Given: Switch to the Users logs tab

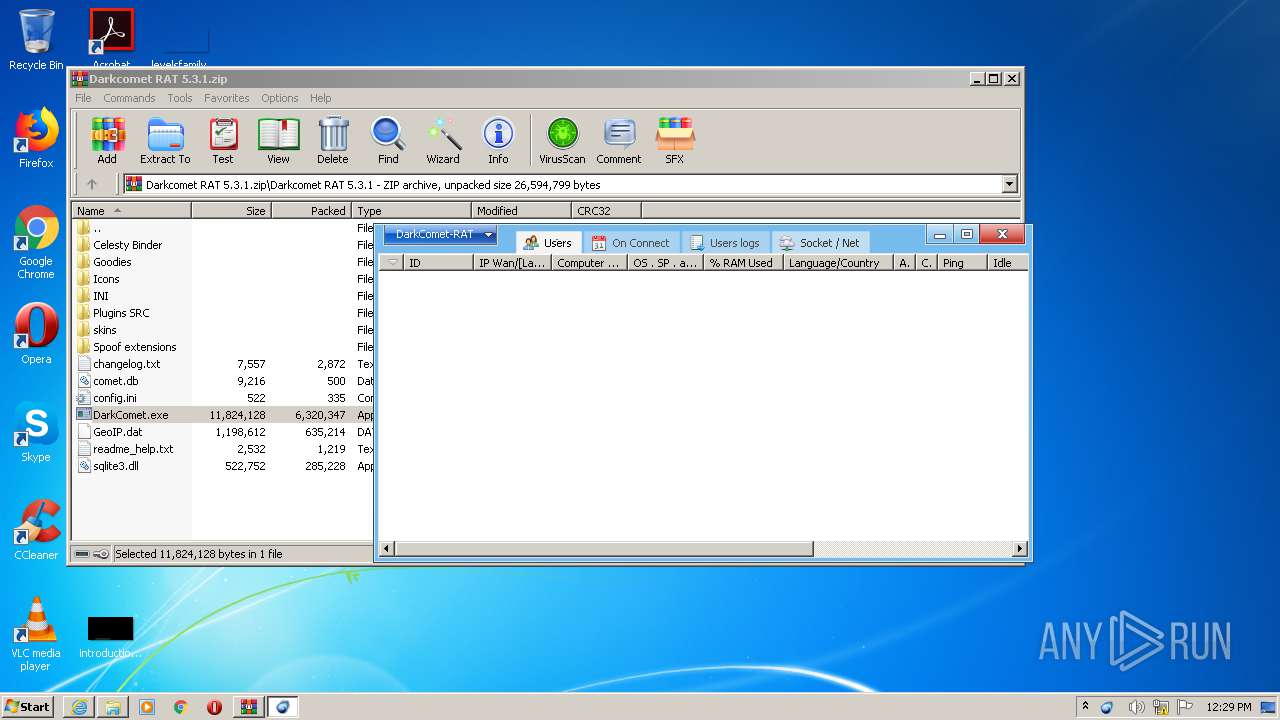Looking at the screenshot, I should (x=725, y=243).
